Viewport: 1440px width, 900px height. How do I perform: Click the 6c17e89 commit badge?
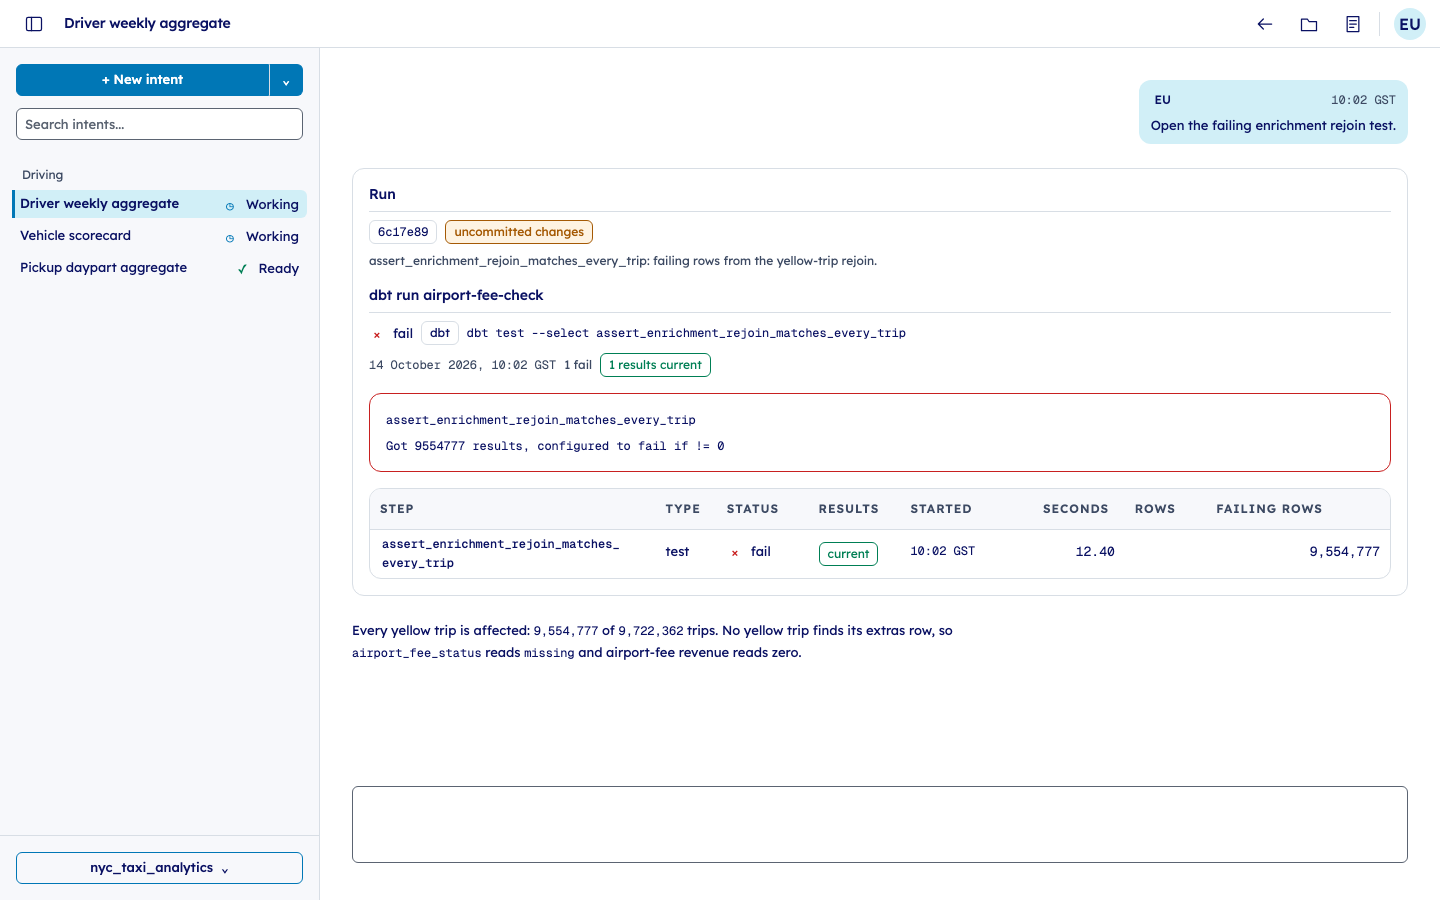(x=403, y=232)
